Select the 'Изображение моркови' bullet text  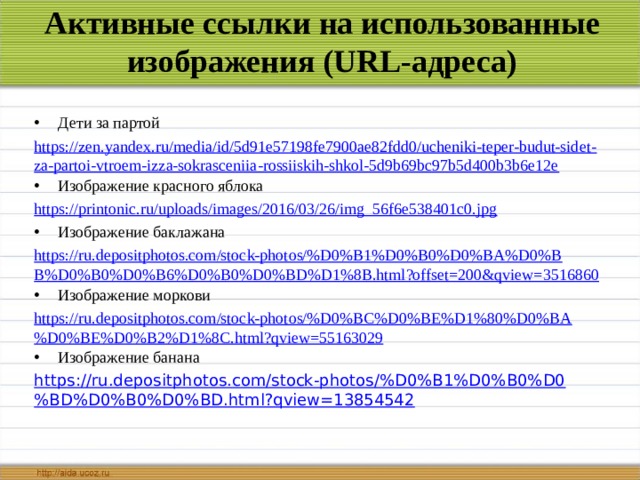134,296
